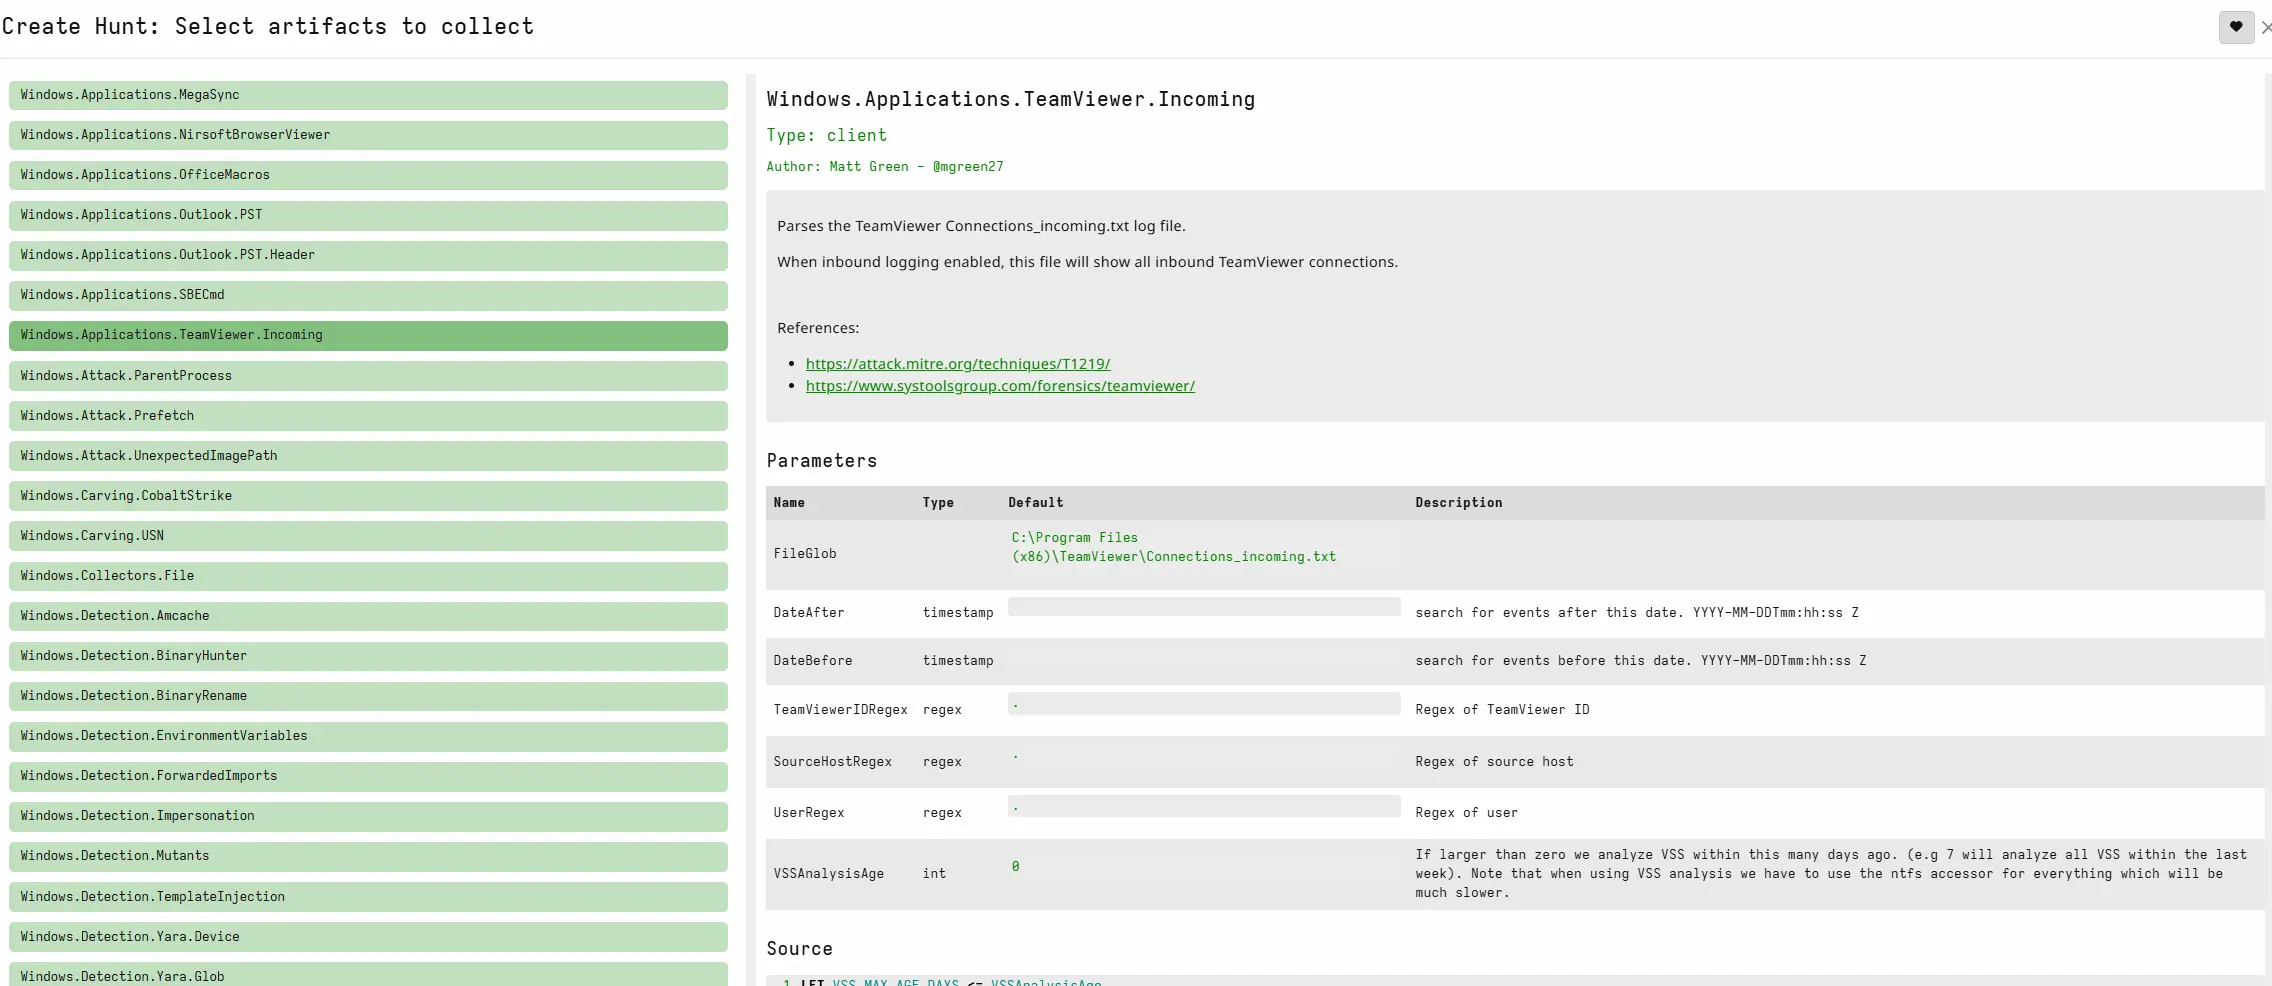Image resolution: width=2272 pixels, height=986 pixels.
Task: Click the heart favorites icon button
Action: (x=2236, y=27)
